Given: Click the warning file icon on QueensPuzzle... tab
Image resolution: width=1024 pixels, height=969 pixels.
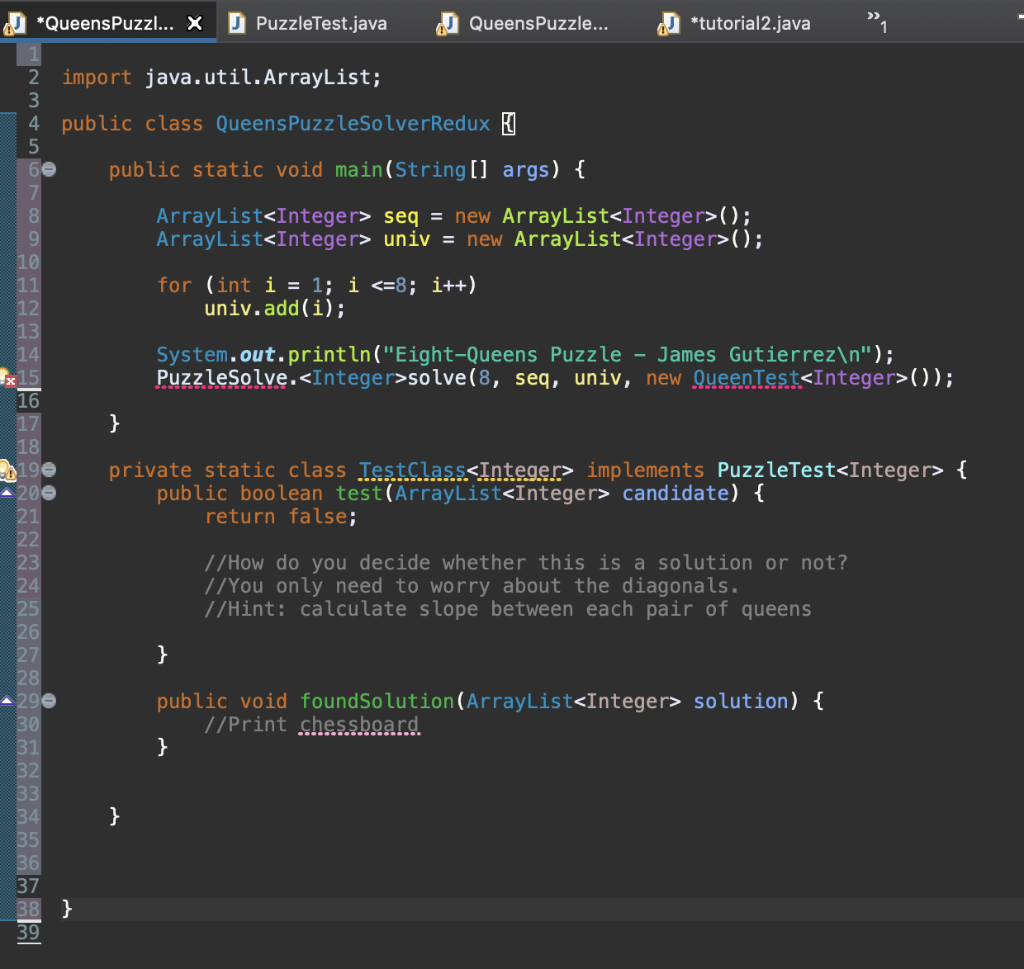Looking at the screenshot, I should click(x=447, y=22).
